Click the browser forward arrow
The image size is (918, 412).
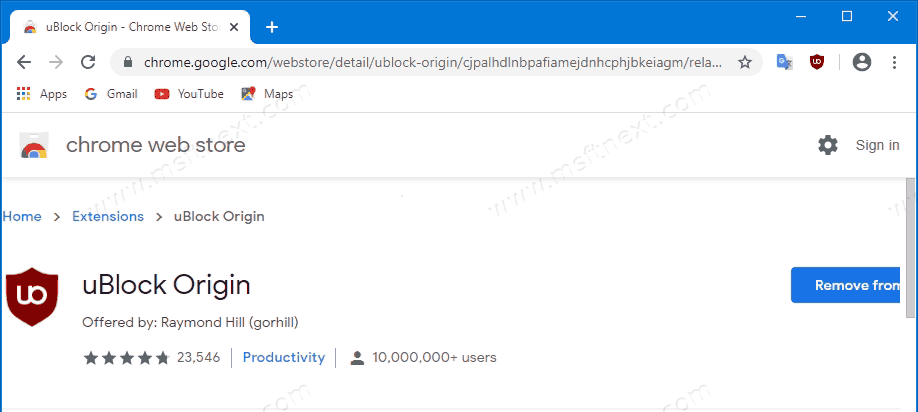coord(56,62)
